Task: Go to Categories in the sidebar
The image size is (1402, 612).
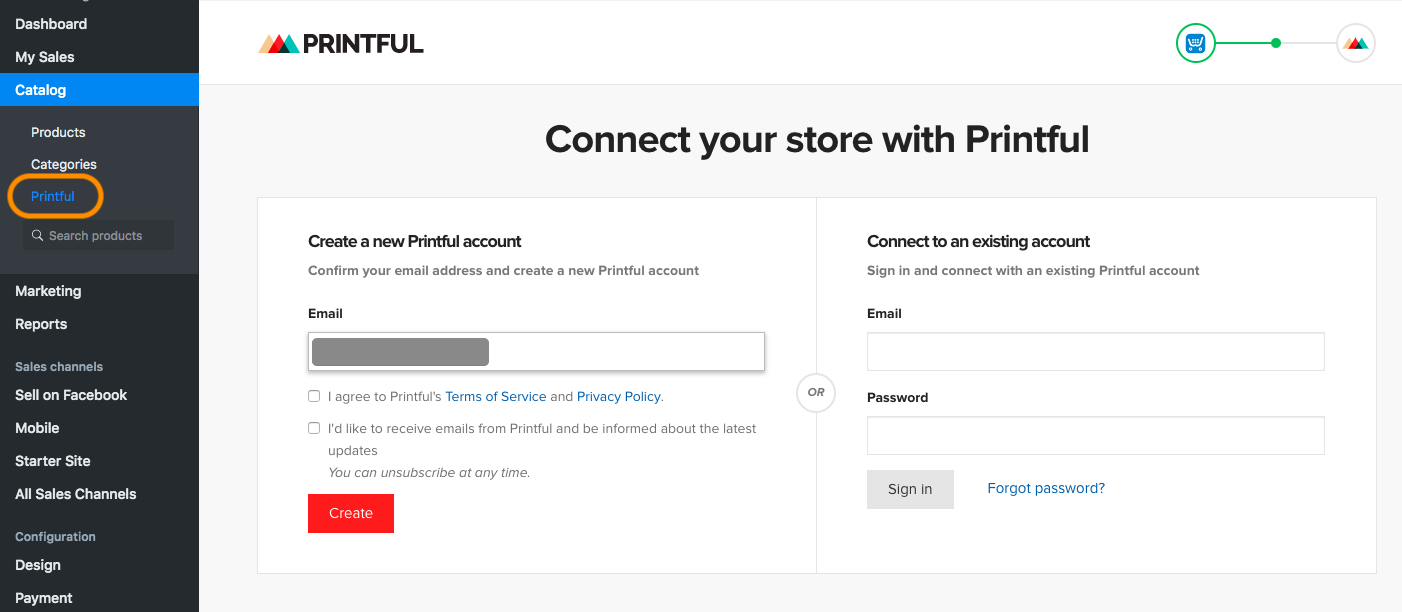Action: click(64, 164)
